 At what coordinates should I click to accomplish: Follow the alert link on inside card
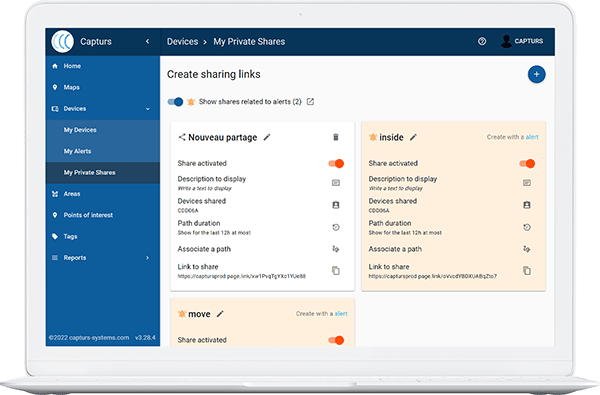click(x=532, y=137)
